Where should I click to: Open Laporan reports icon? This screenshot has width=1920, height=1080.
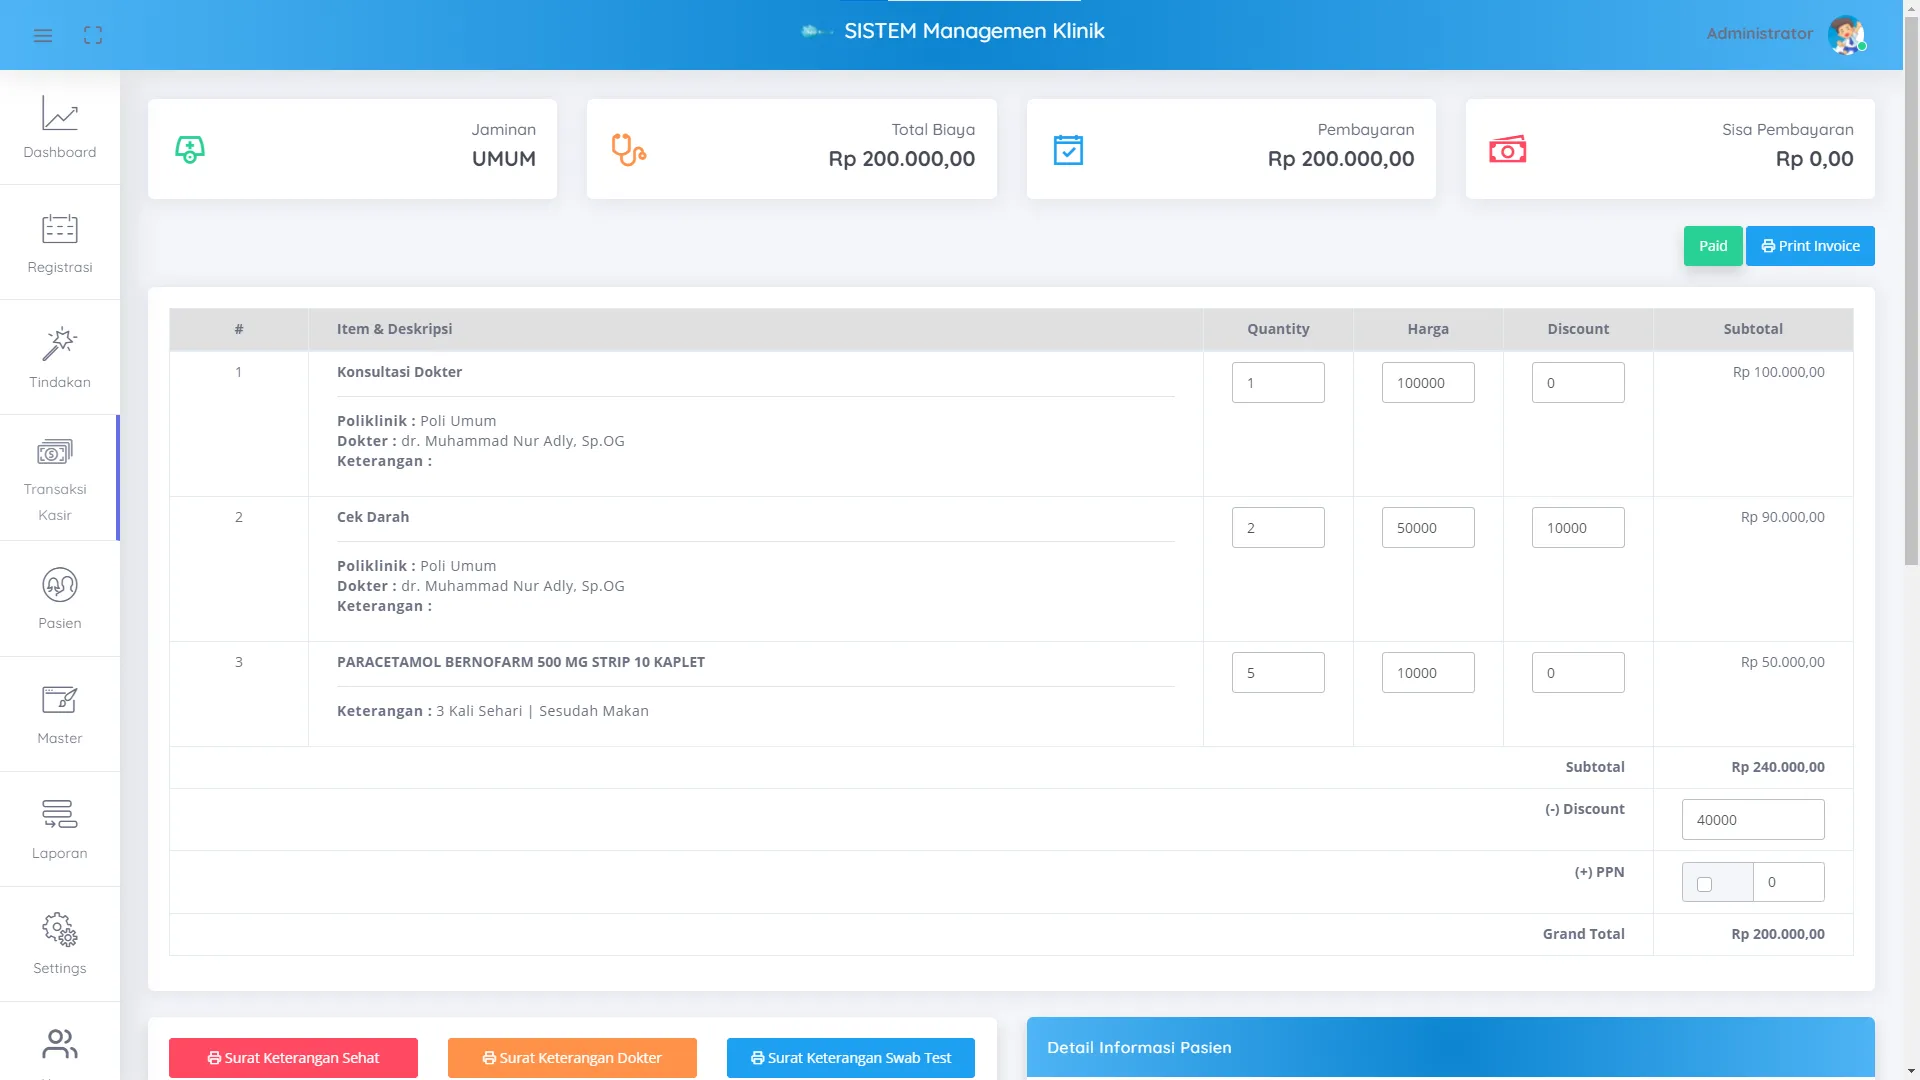pos(60,814)
